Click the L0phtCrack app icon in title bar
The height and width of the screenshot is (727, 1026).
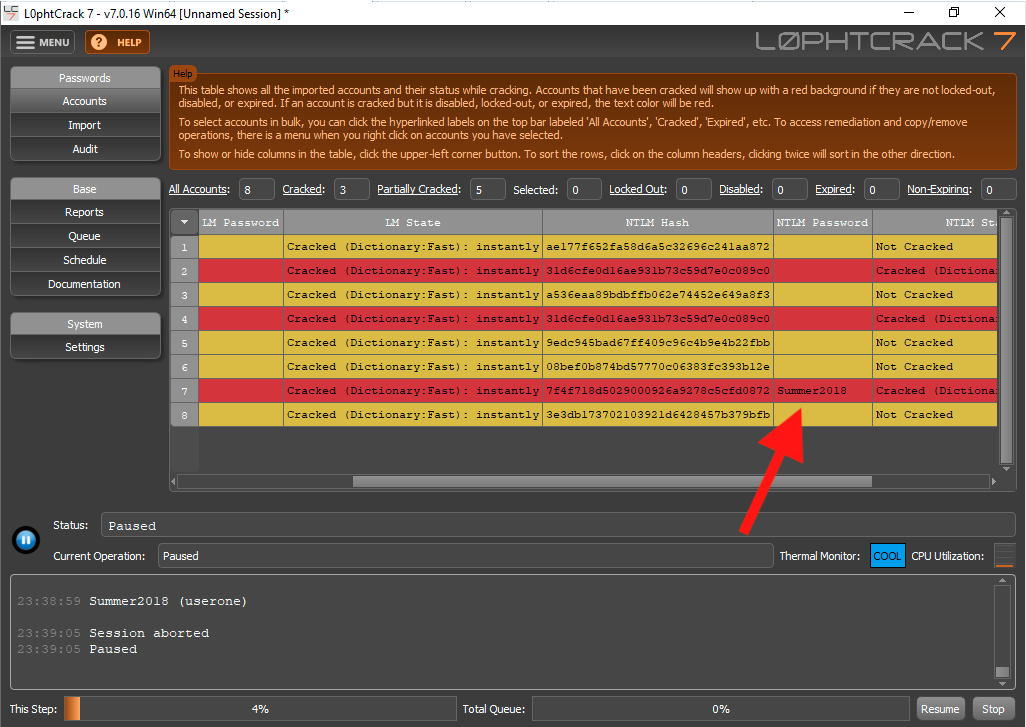point(10,12)
